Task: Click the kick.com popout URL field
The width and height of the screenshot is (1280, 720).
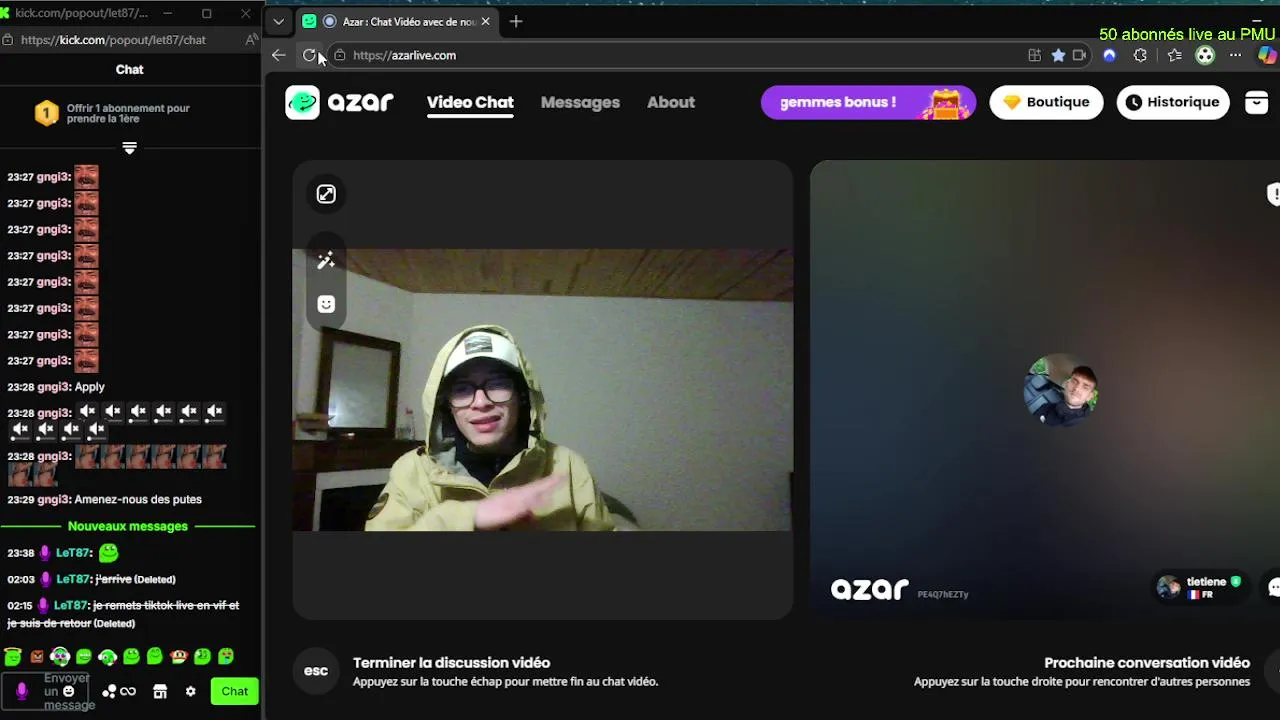Action: [x=113, y=40]
